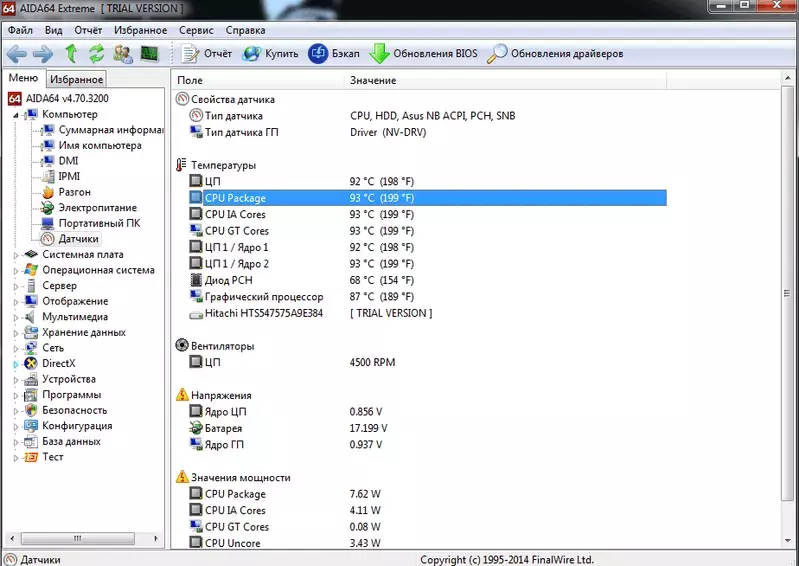Select the Графический процессор row

427,297
